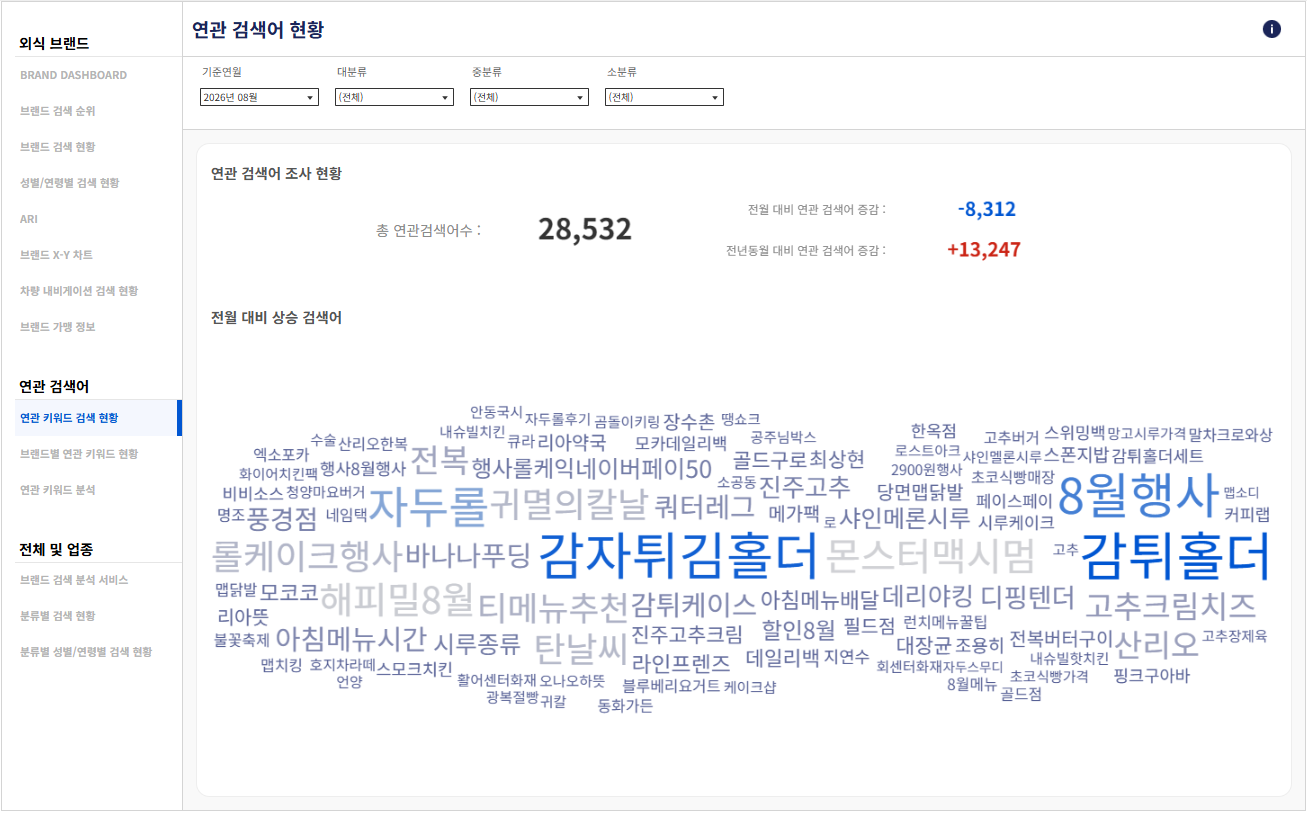
Task: Open 분류별 검색 현황 in sidebar
Action: (x=58, y=616)
